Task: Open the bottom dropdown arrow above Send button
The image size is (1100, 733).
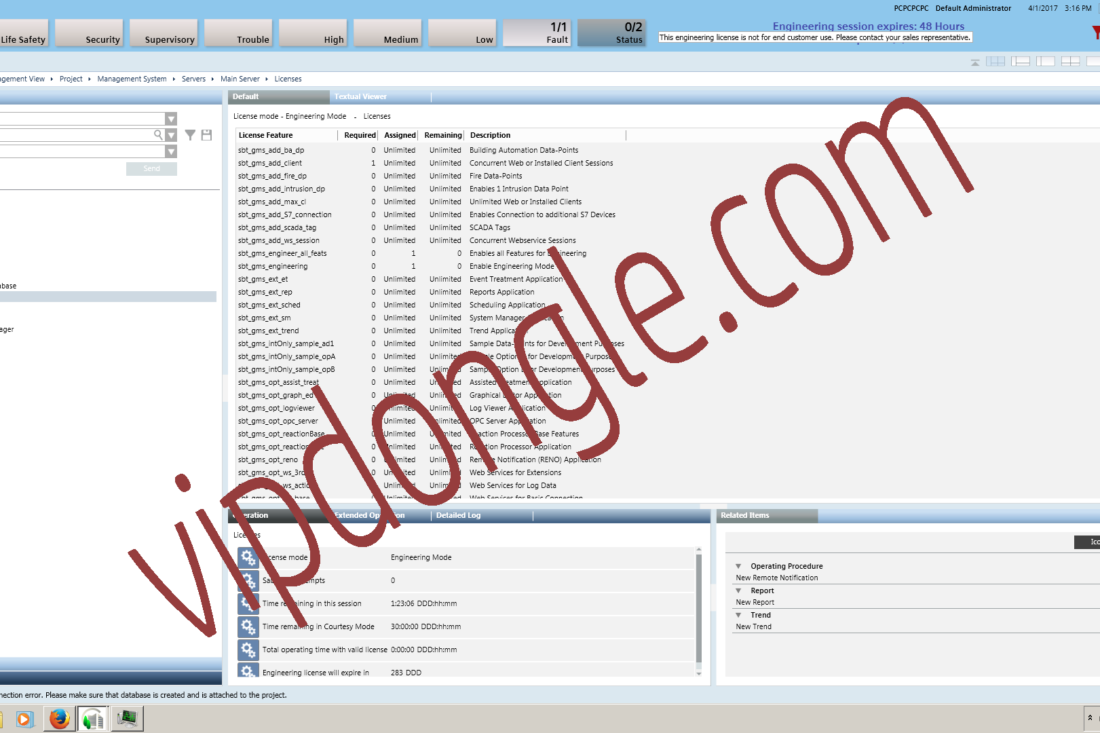Action: tap(170, 152)
